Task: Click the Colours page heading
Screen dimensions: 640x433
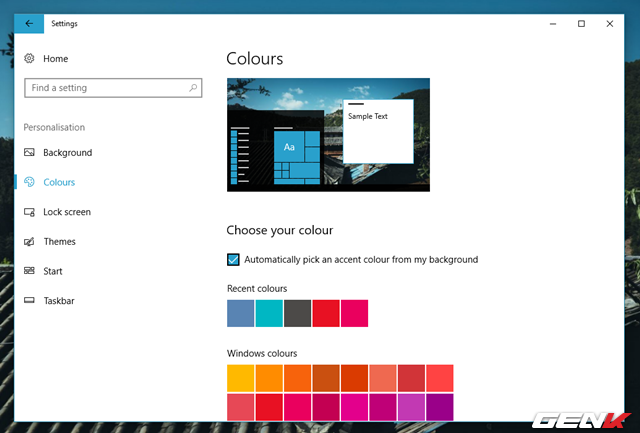Action: (255, 59)
